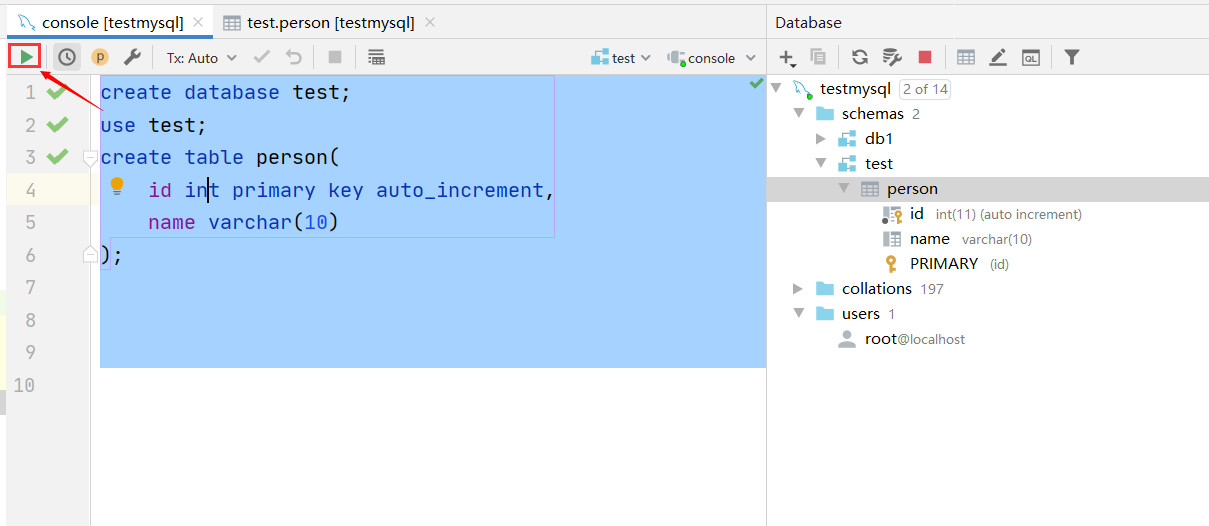1209x526 pixels.
Task: Expand the collations folder
Action: click(798, 289)
